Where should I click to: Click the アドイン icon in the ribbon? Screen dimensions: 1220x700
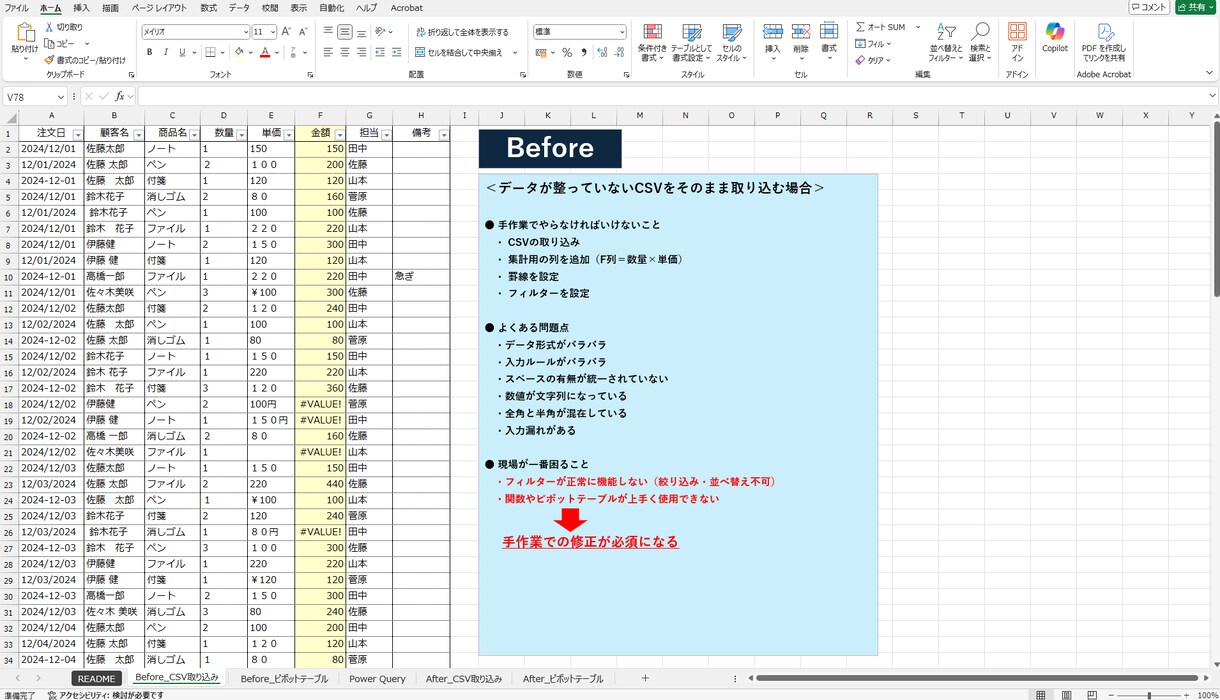[1016, 41]
